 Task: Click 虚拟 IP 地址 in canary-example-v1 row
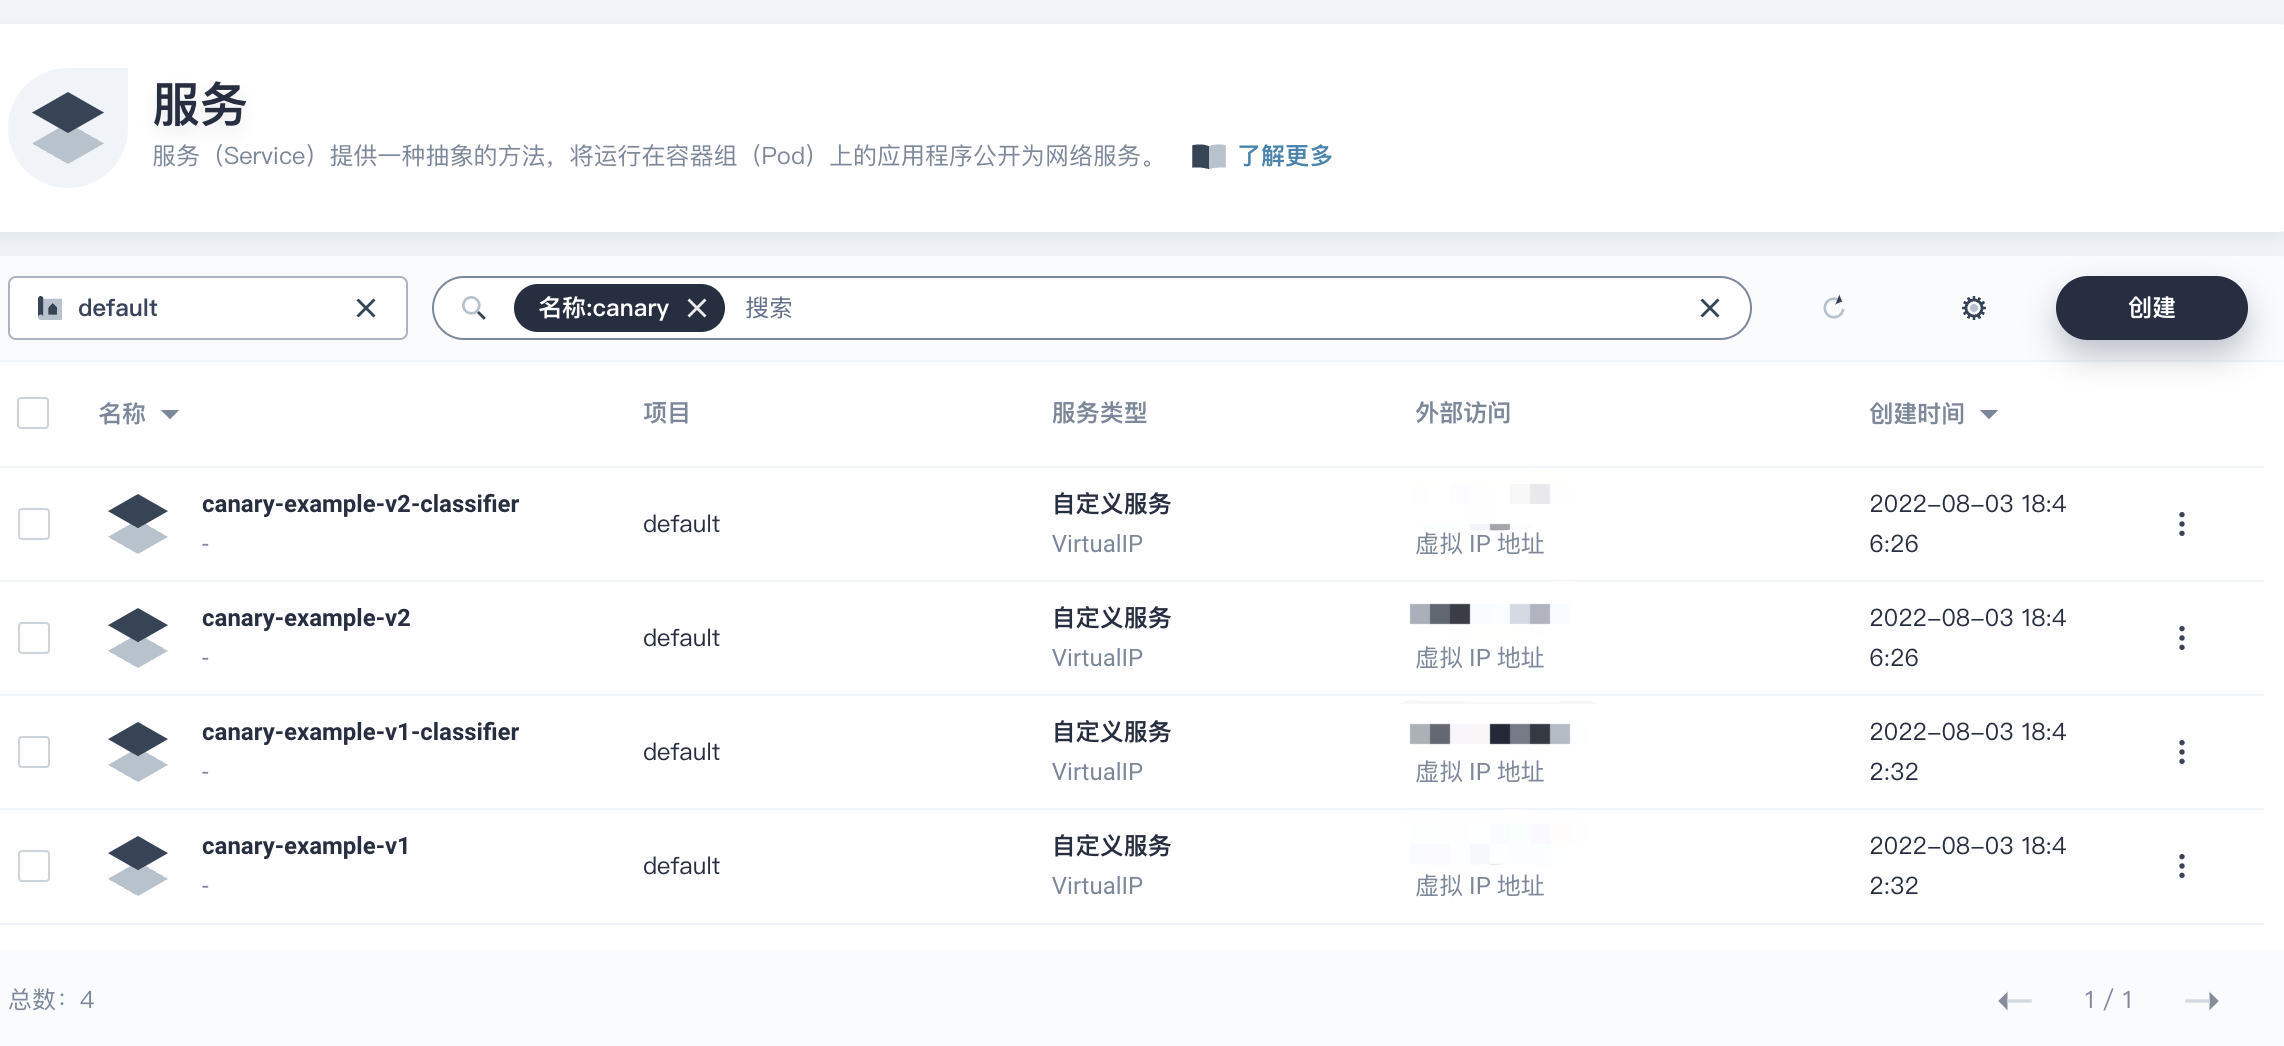tap(1479, 886)
